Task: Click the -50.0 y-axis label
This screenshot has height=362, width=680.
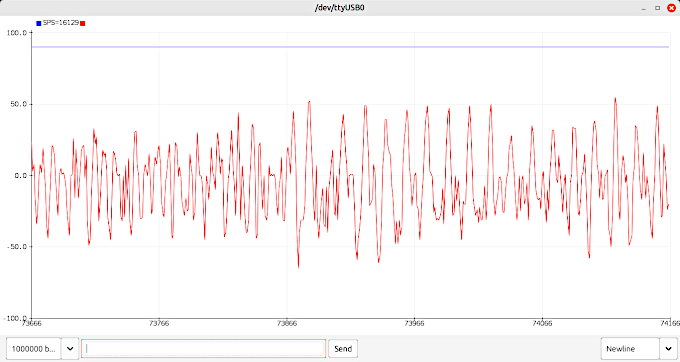Action: 17,247
